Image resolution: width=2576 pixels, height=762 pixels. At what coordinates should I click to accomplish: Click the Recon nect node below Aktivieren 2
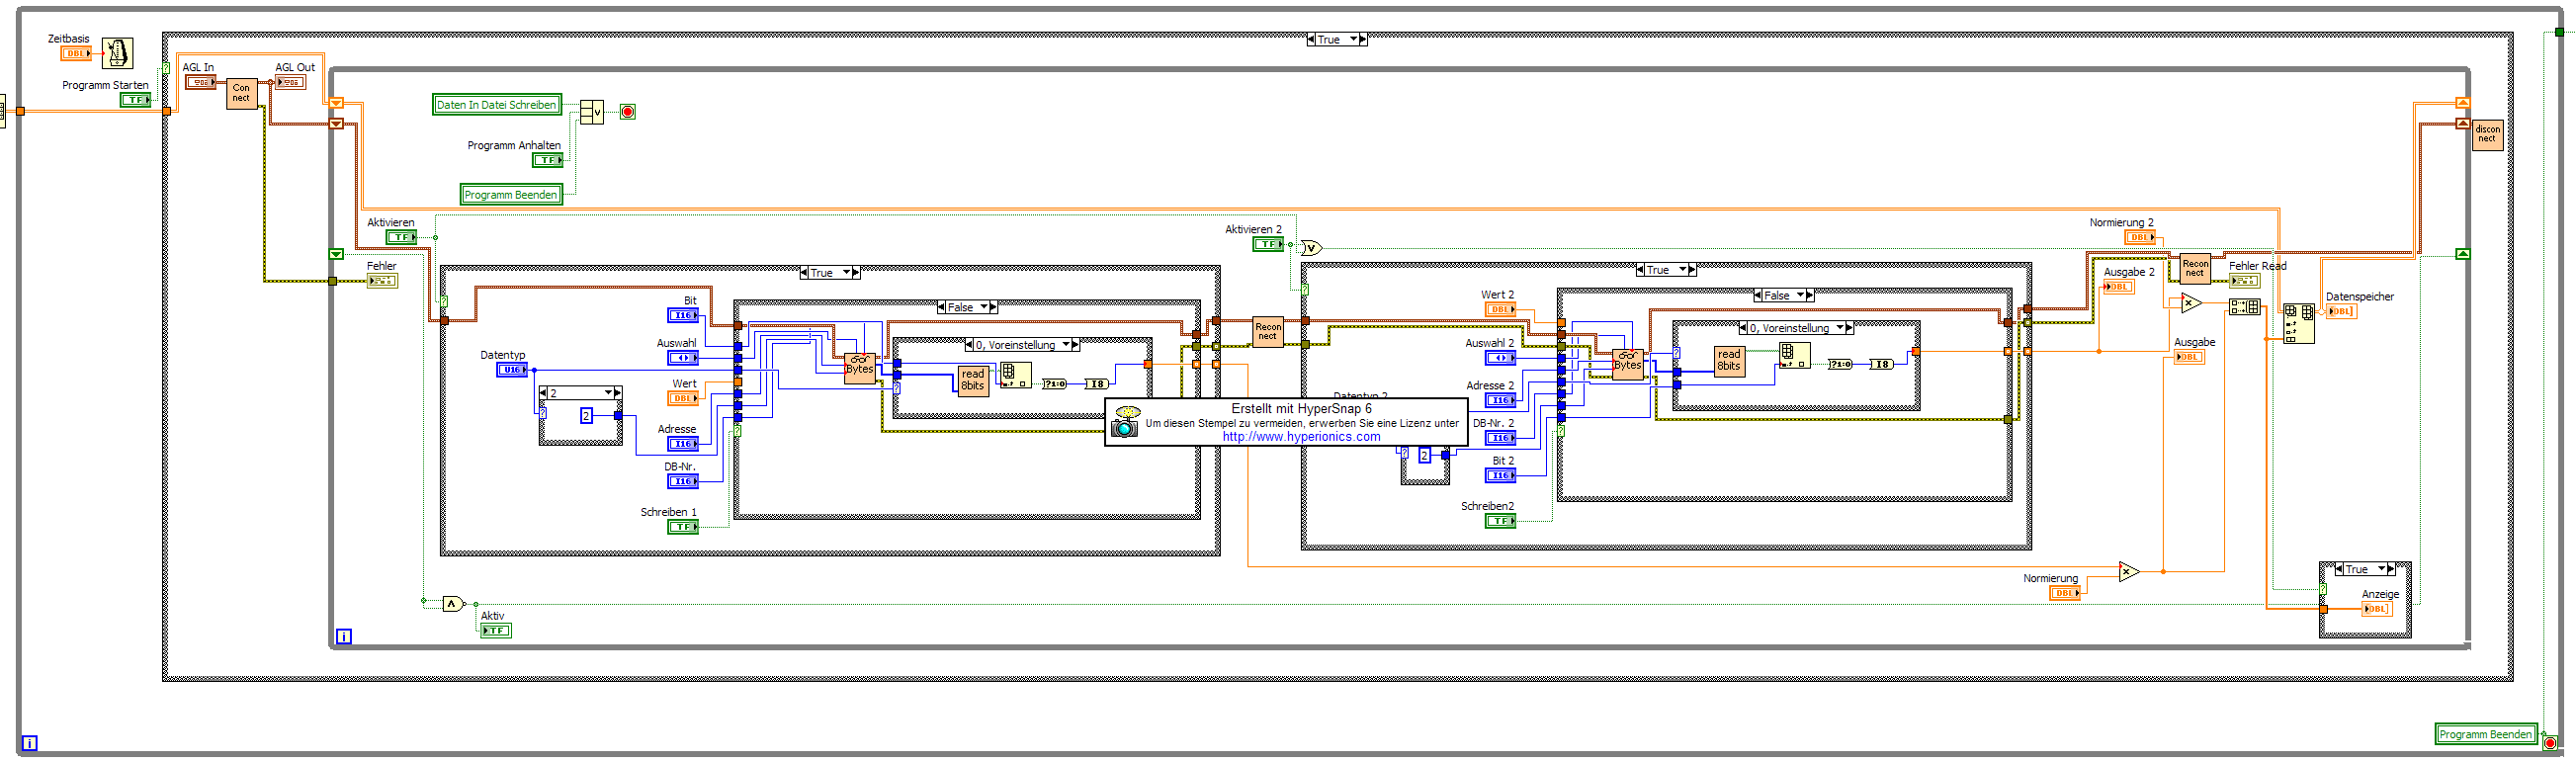coord(1268,332)
